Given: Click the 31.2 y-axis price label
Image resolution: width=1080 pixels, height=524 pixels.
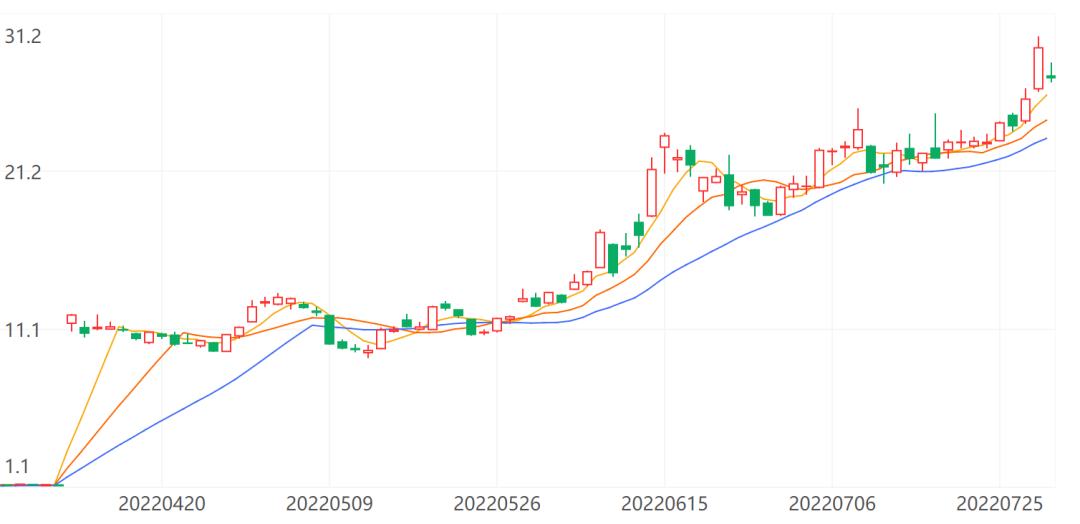Looking at the screenshot, I should click(22, 36).
